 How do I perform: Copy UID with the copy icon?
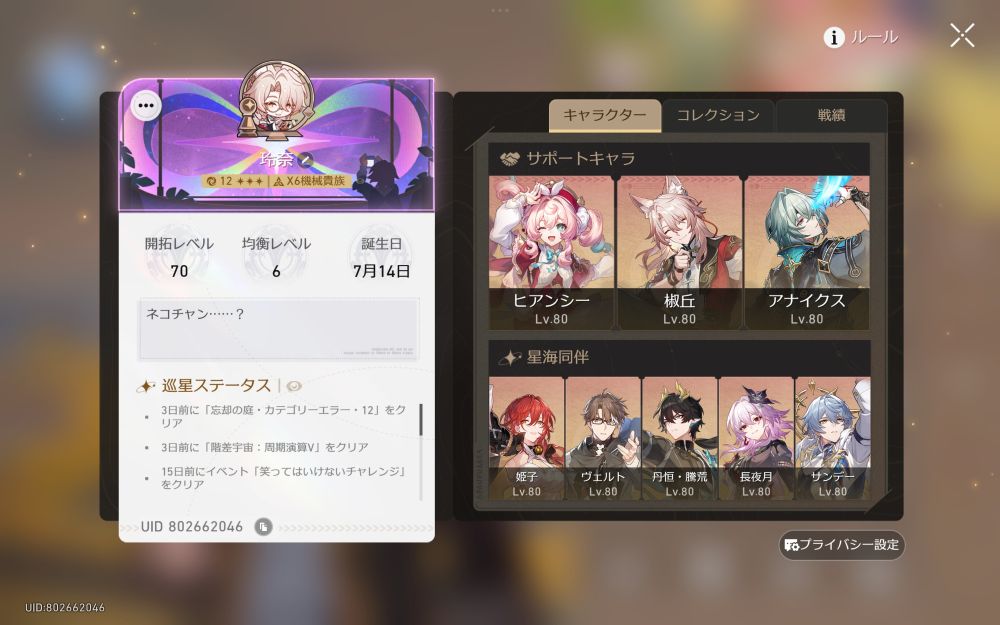tap(263, 527)
